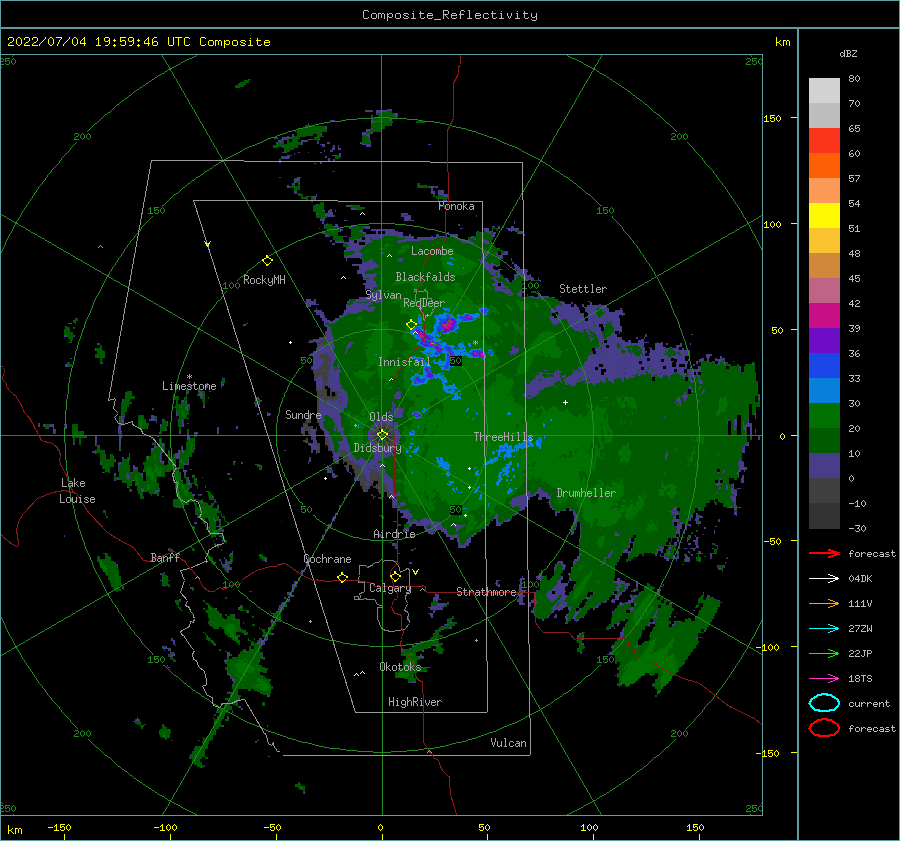
Task: Click the orange 111V arrow legend icon
Action: pos(824,603)
